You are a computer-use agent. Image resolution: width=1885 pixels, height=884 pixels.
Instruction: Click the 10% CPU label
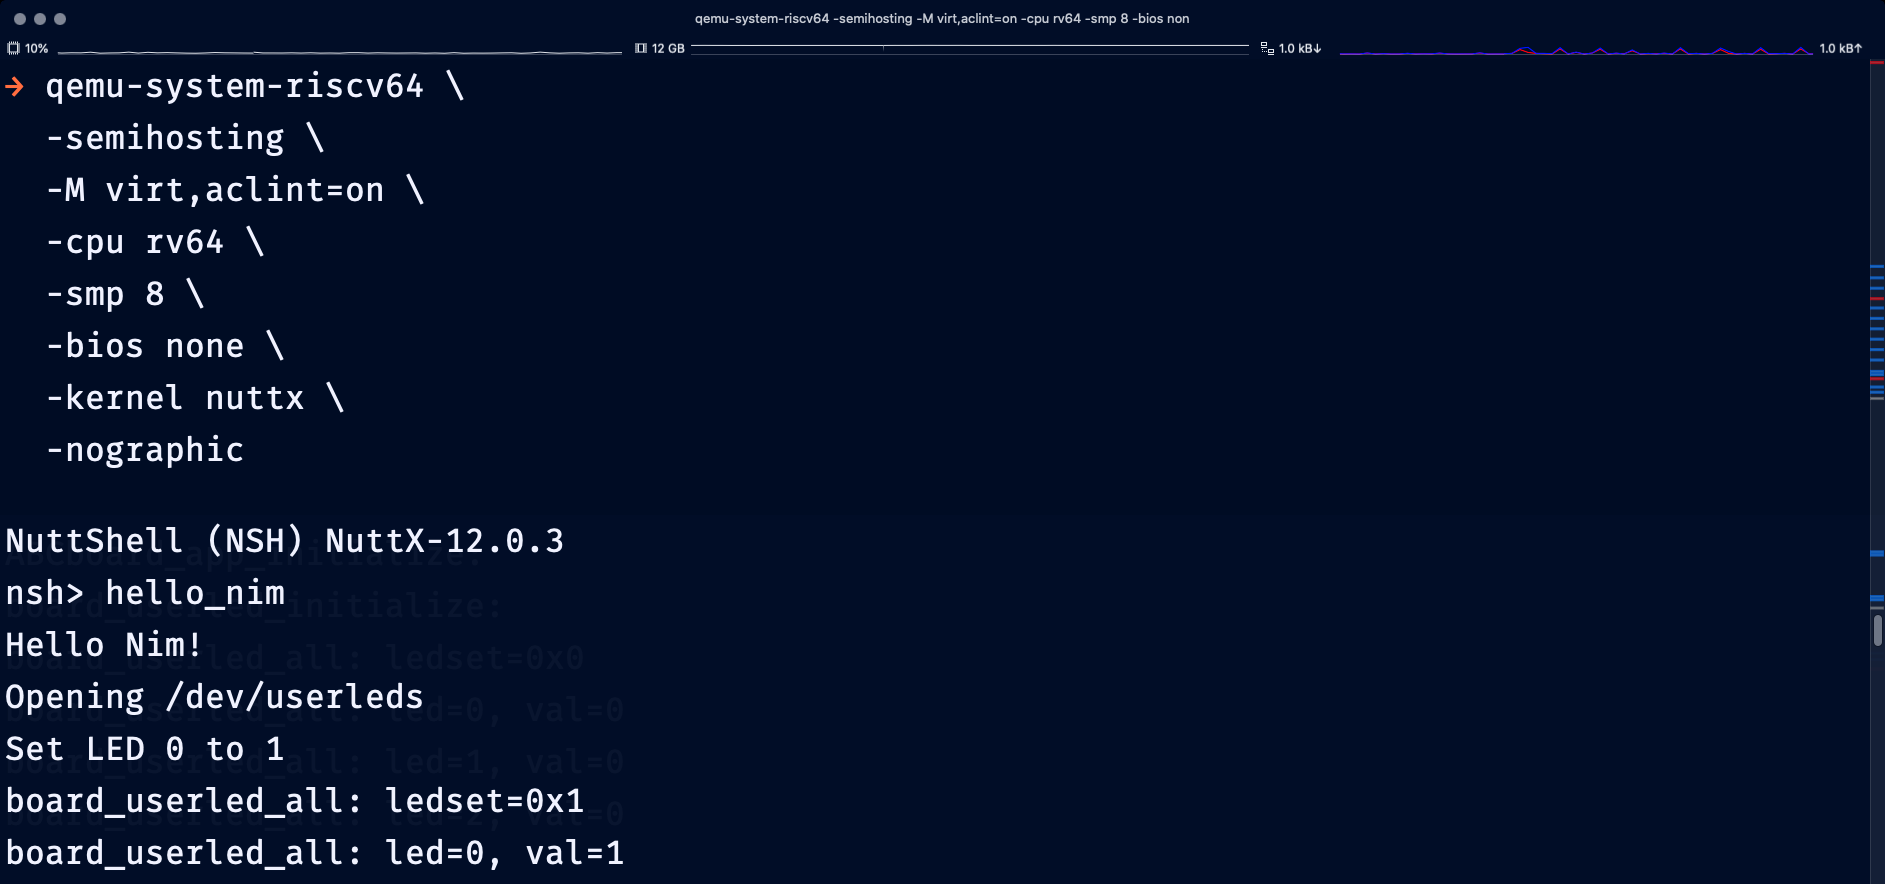(37, 48)
